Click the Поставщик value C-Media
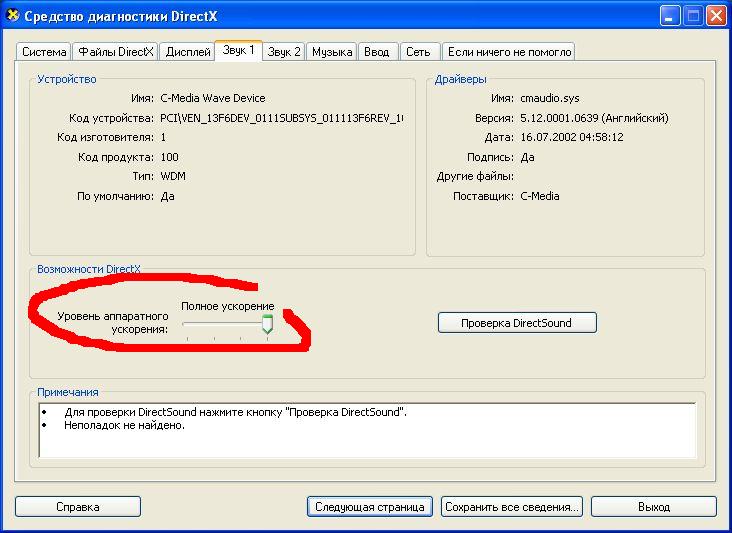732x533 pixels. (540, 196)
